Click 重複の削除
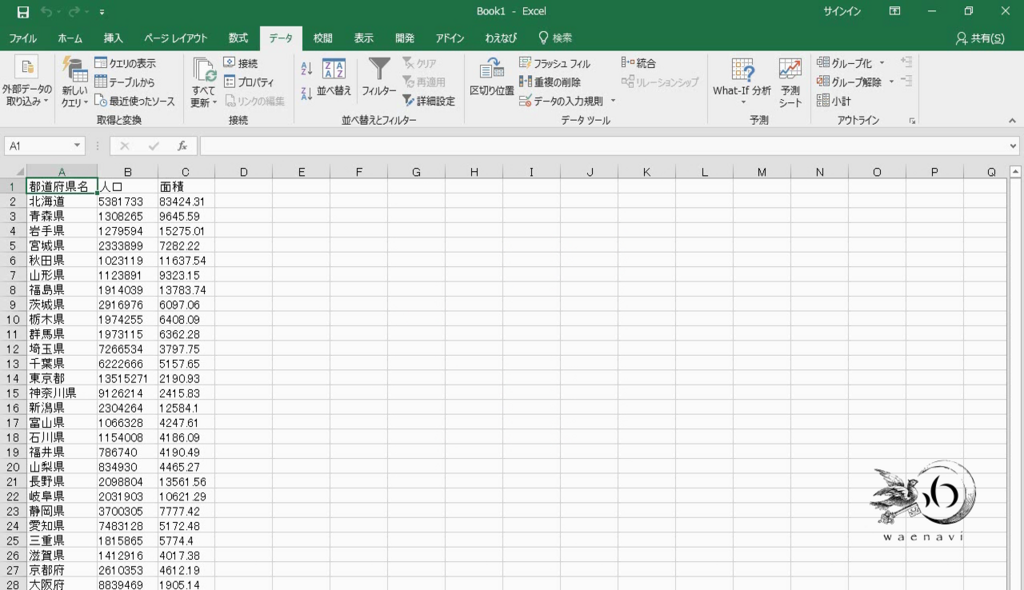The image size is (1024, 590). (x=550, y=82)
